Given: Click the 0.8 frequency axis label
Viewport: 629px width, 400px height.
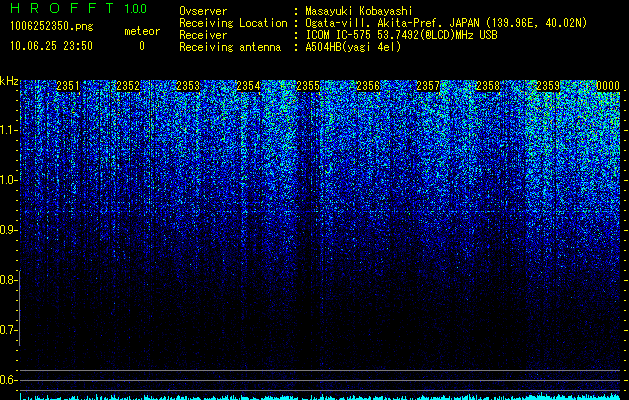Looking at the screenshot, I should coord(8,280).
